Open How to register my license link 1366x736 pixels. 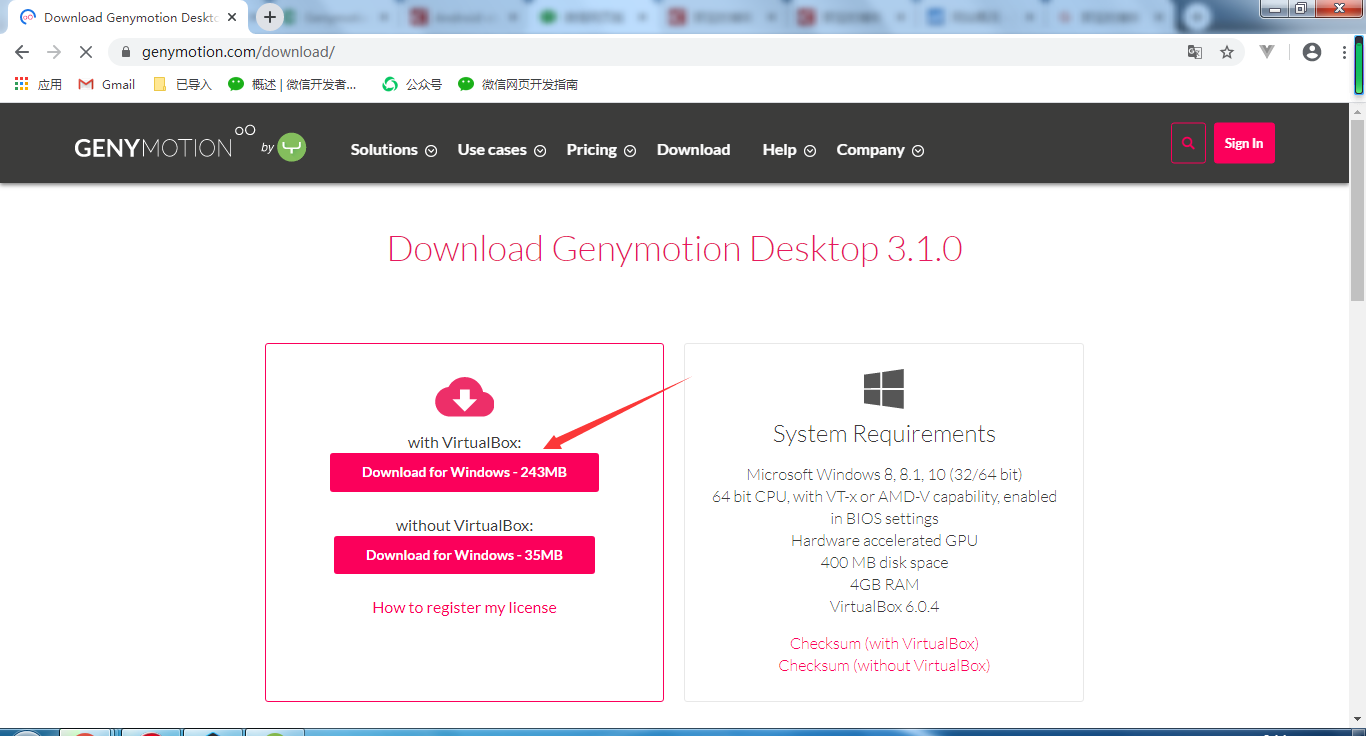coord(464,607)
